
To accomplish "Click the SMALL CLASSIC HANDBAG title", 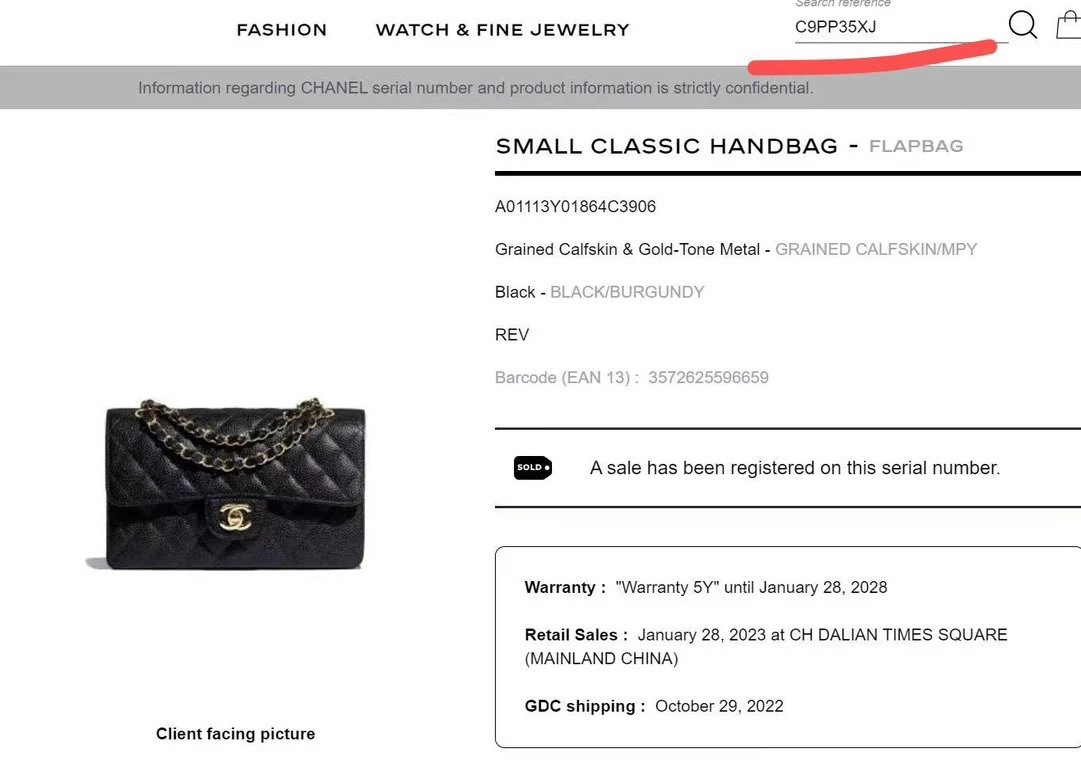I will 666,146.
